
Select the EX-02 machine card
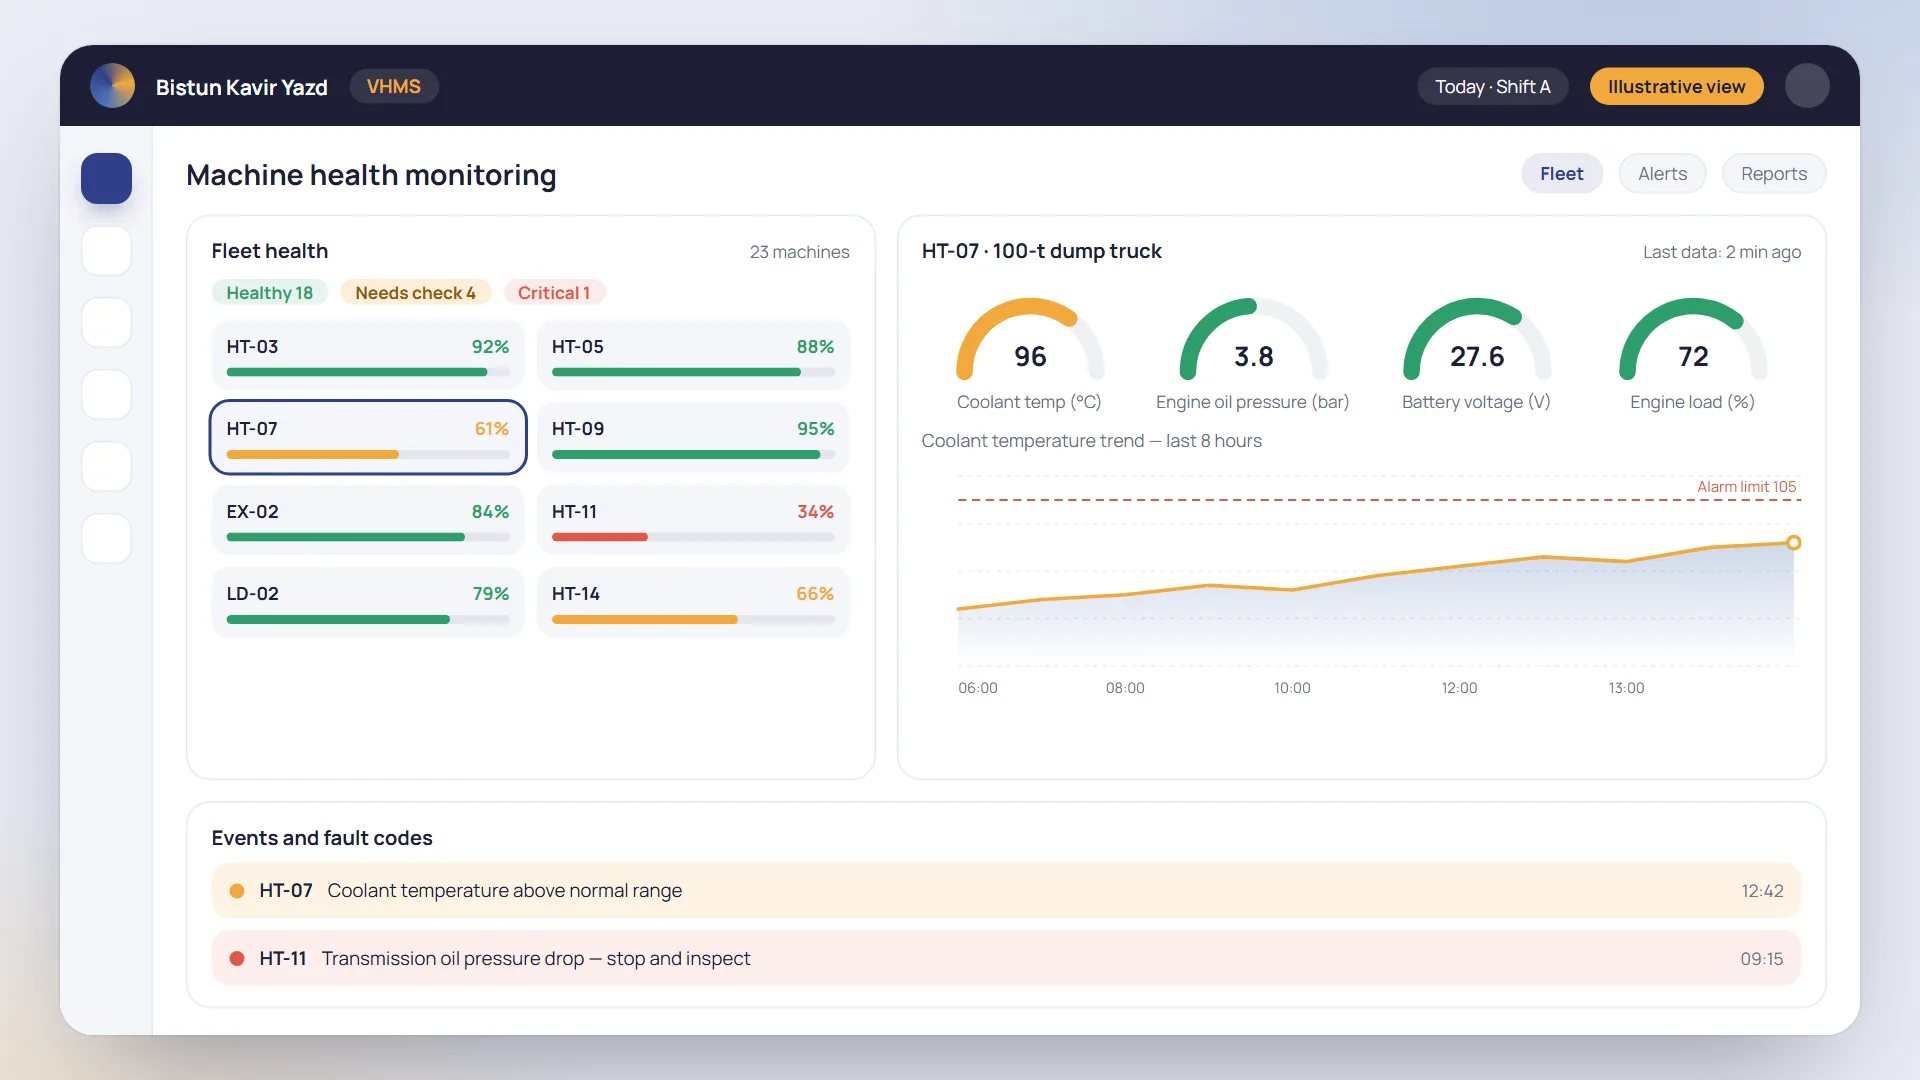point(368,520)
